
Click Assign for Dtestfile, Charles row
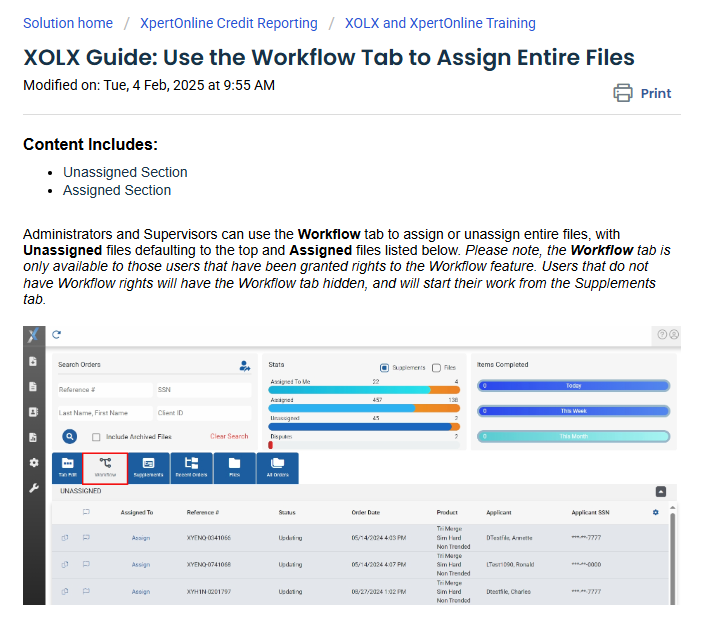click(x=141, y=591)
